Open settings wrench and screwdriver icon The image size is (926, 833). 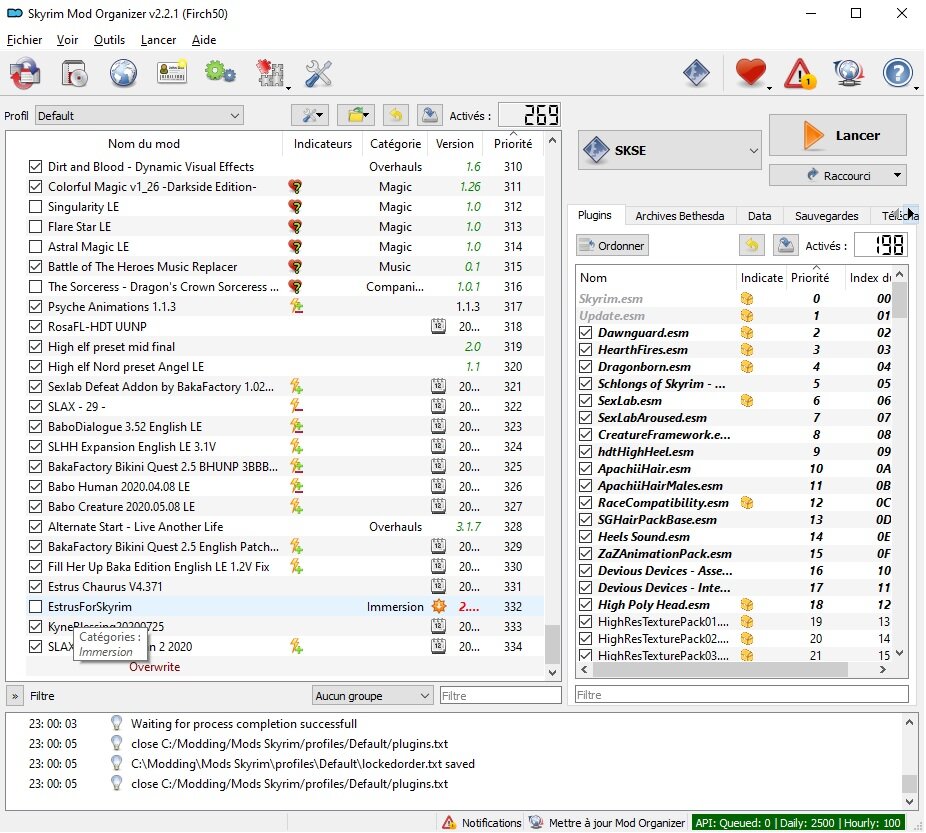(318, 74)
